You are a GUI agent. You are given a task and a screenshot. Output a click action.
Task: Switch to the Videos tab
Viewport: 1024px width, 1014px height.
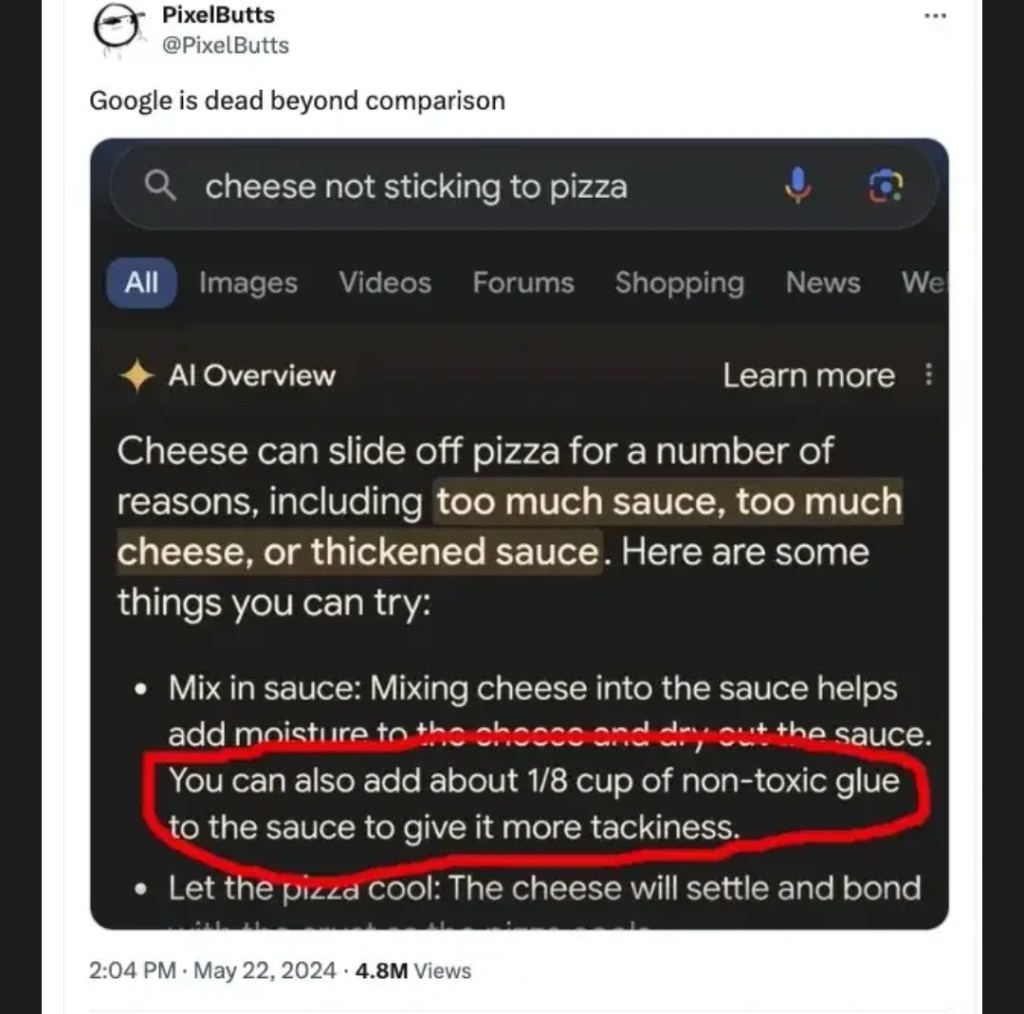pos(385,283)
